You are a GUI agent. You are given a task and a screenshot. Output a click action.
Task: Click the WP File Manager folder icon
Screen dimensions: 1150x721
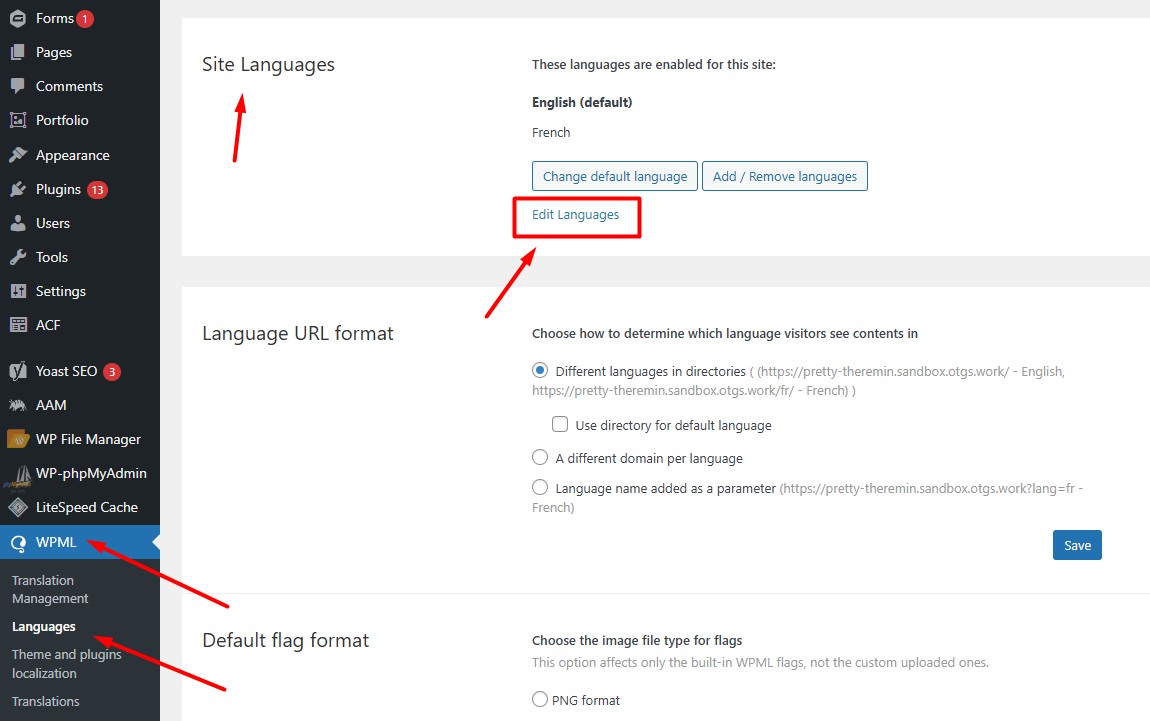pyautogui.click(x=18, y=439)
